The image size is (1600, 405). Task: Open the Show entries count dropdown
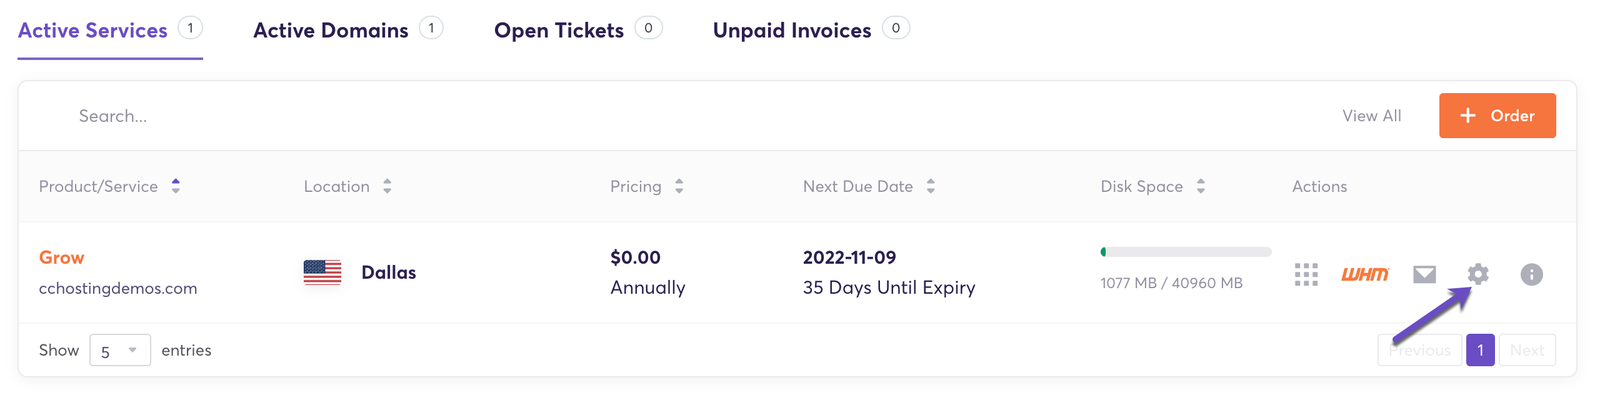119,350
